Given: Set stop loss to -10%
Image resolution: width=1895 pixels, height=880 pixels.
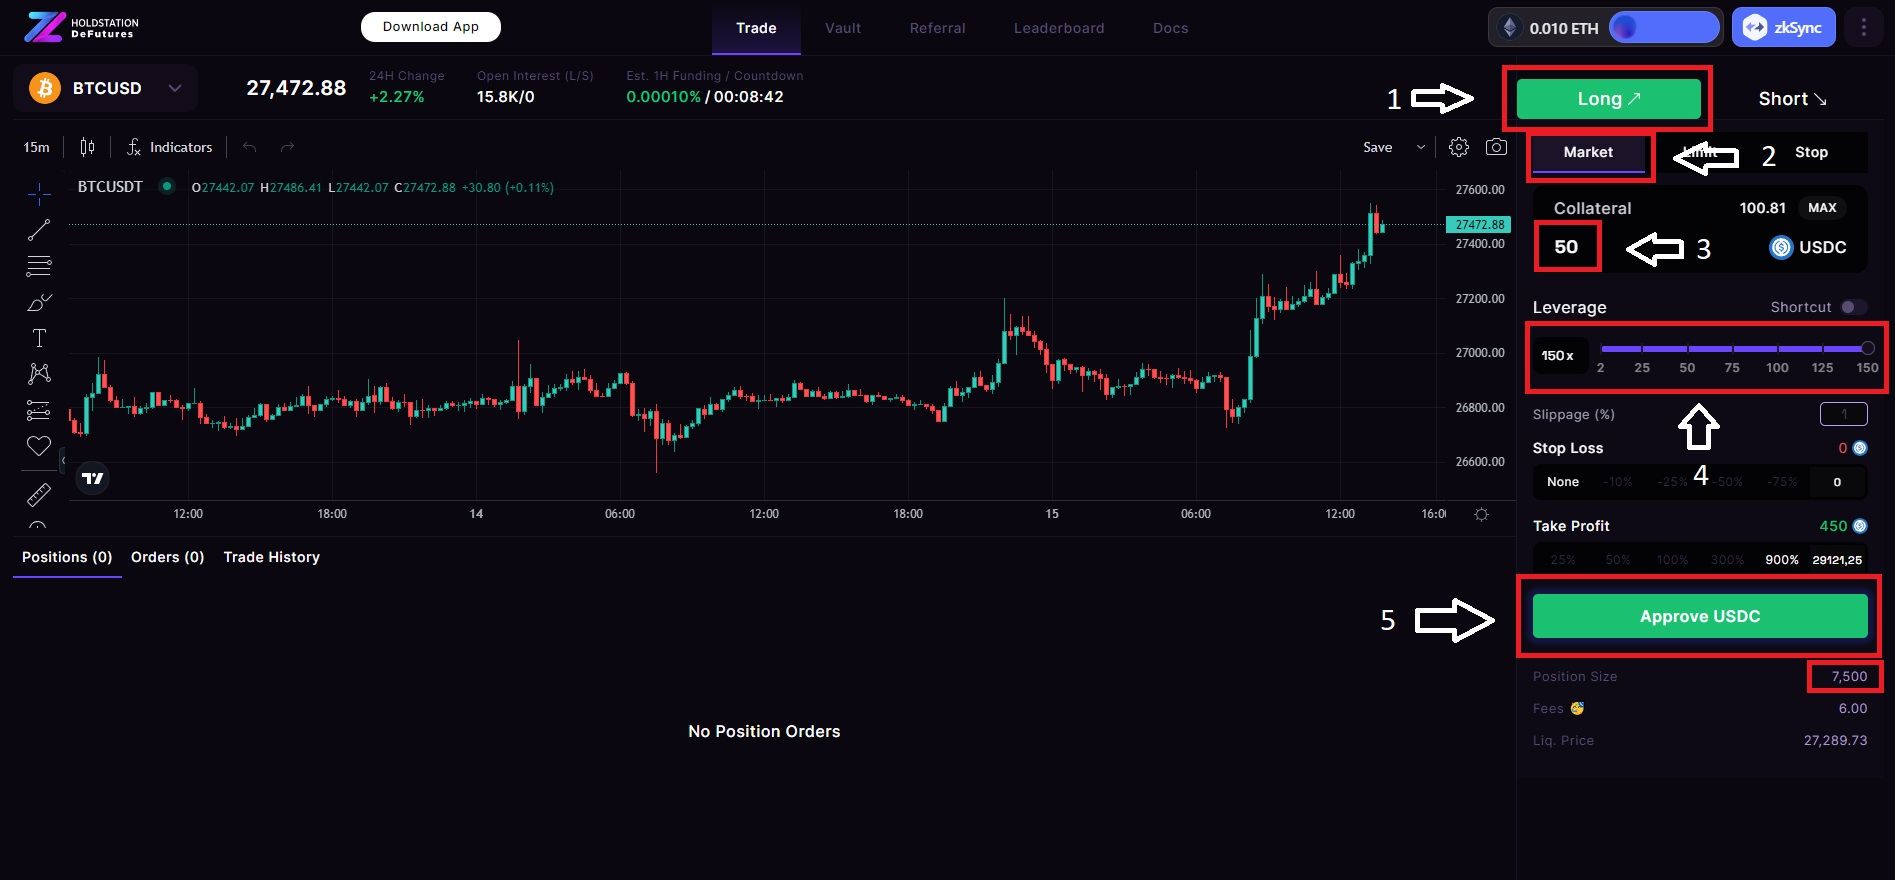Looking at the screenshot, I should click(x=1617, y=482).
